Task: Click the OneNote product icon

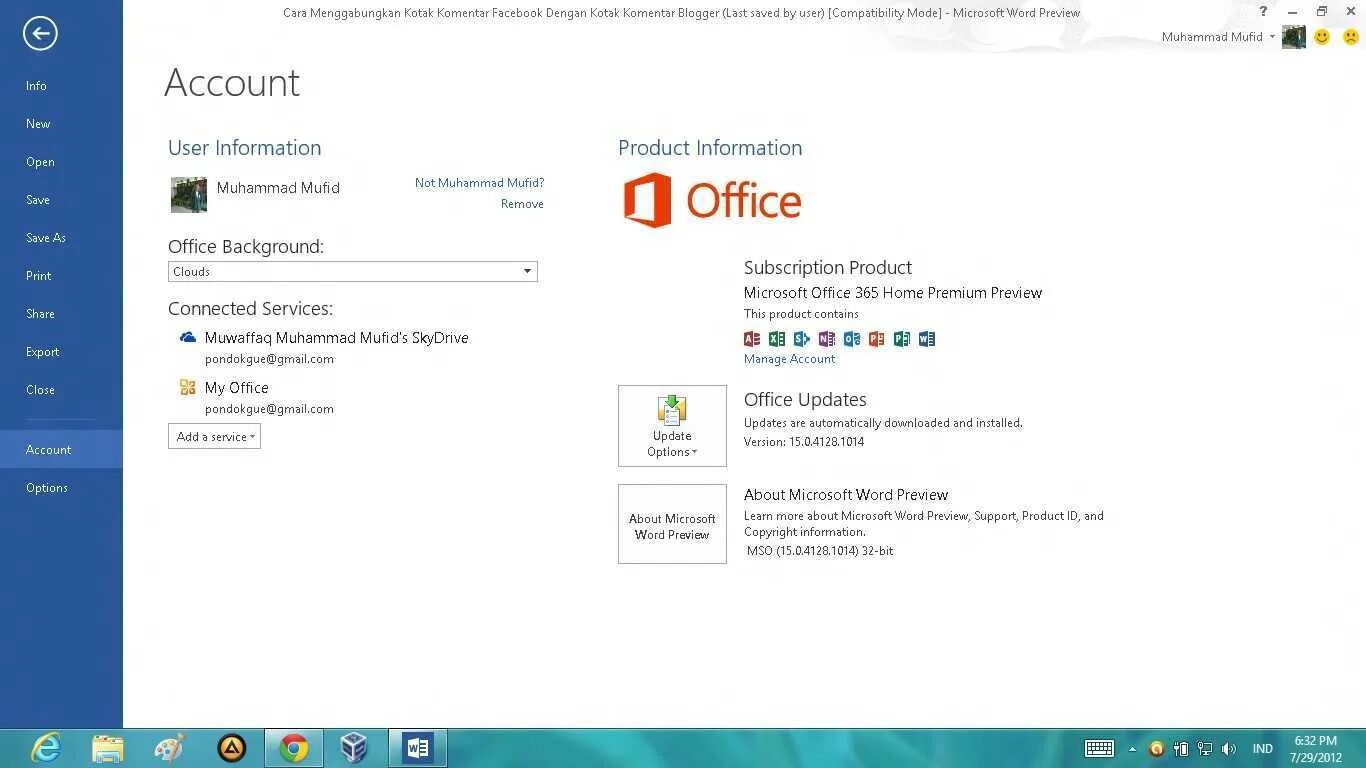Action: (827, 339)
